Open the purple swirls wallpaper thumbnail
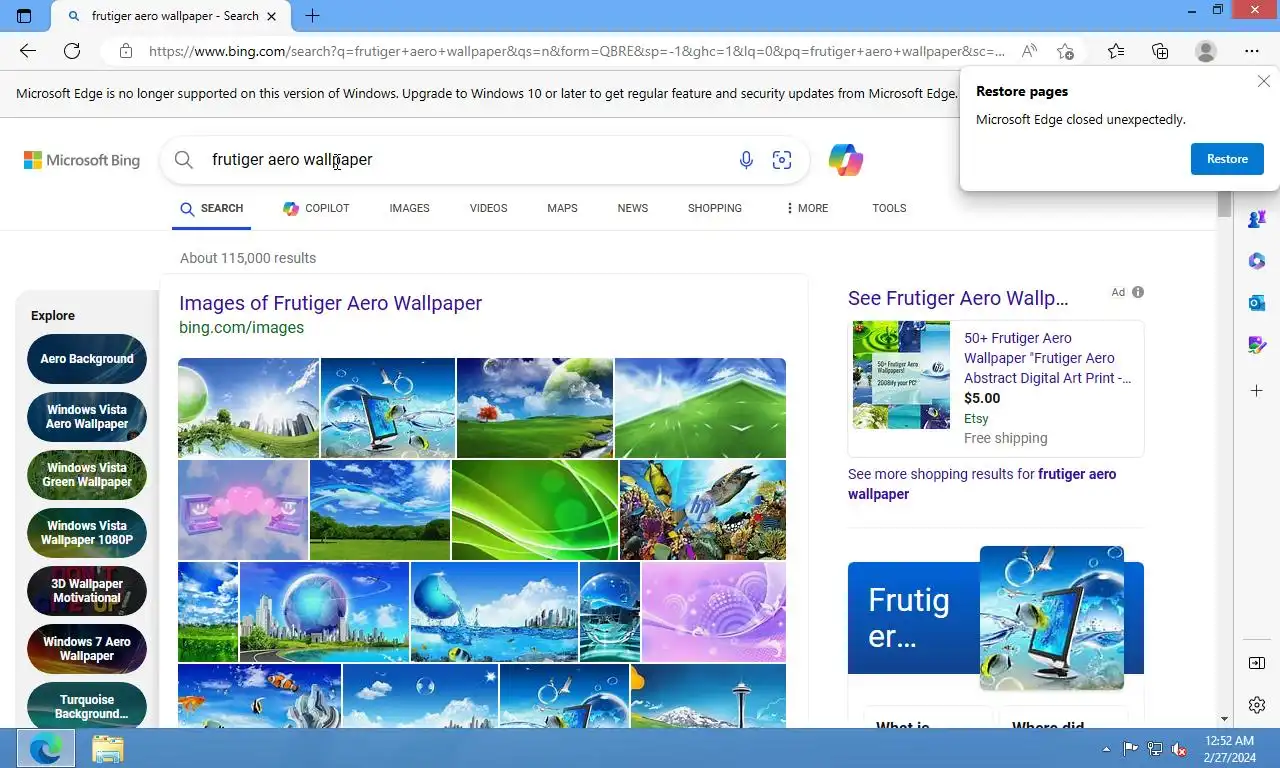Viewport: 1280px width, 768px height. click(714, 612)
